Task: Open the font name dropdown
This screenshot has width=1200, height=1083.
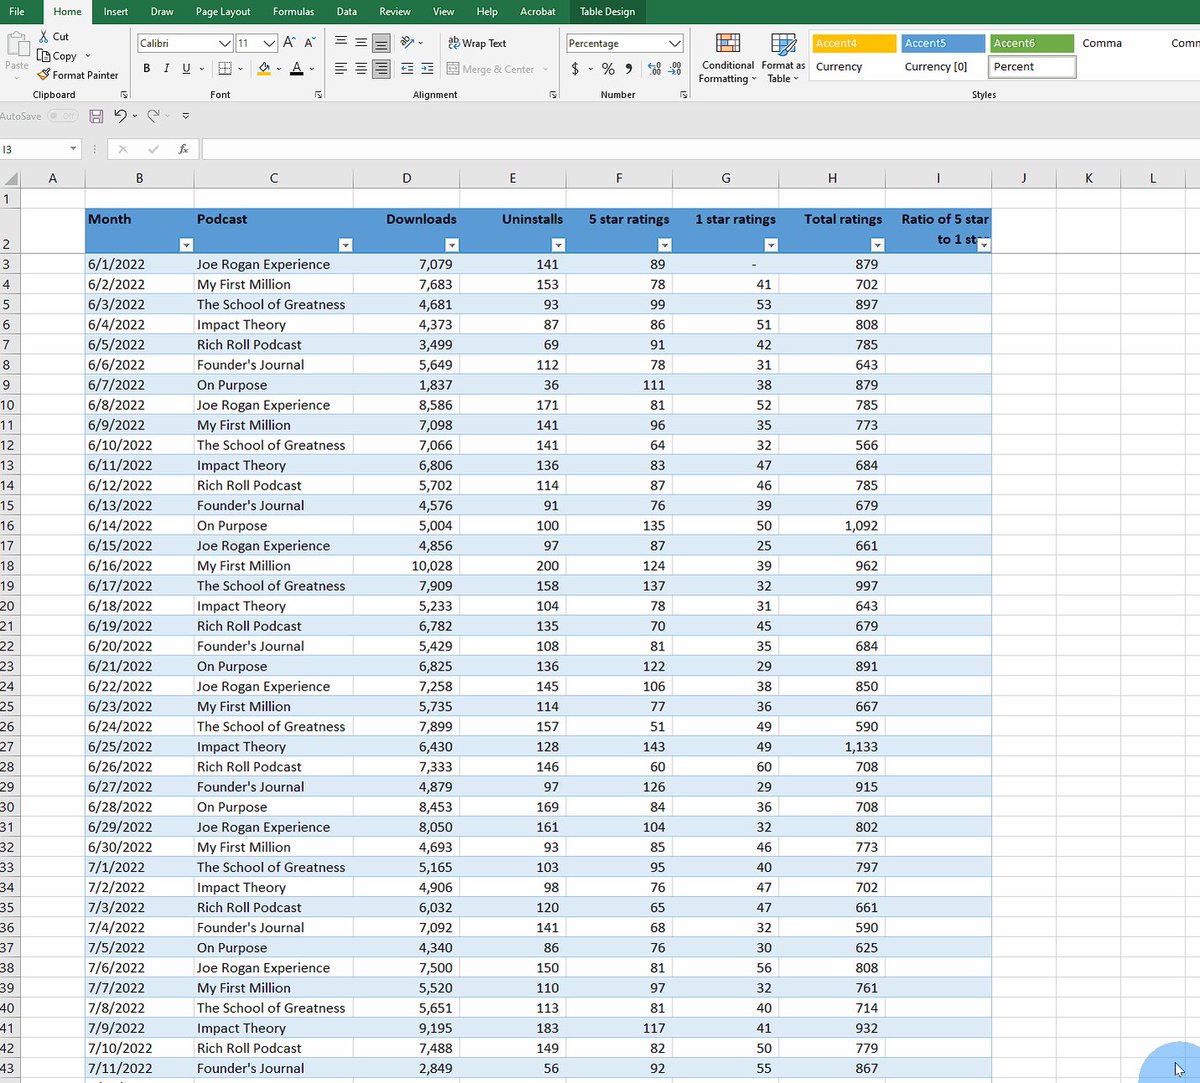Action: (225, 43)
